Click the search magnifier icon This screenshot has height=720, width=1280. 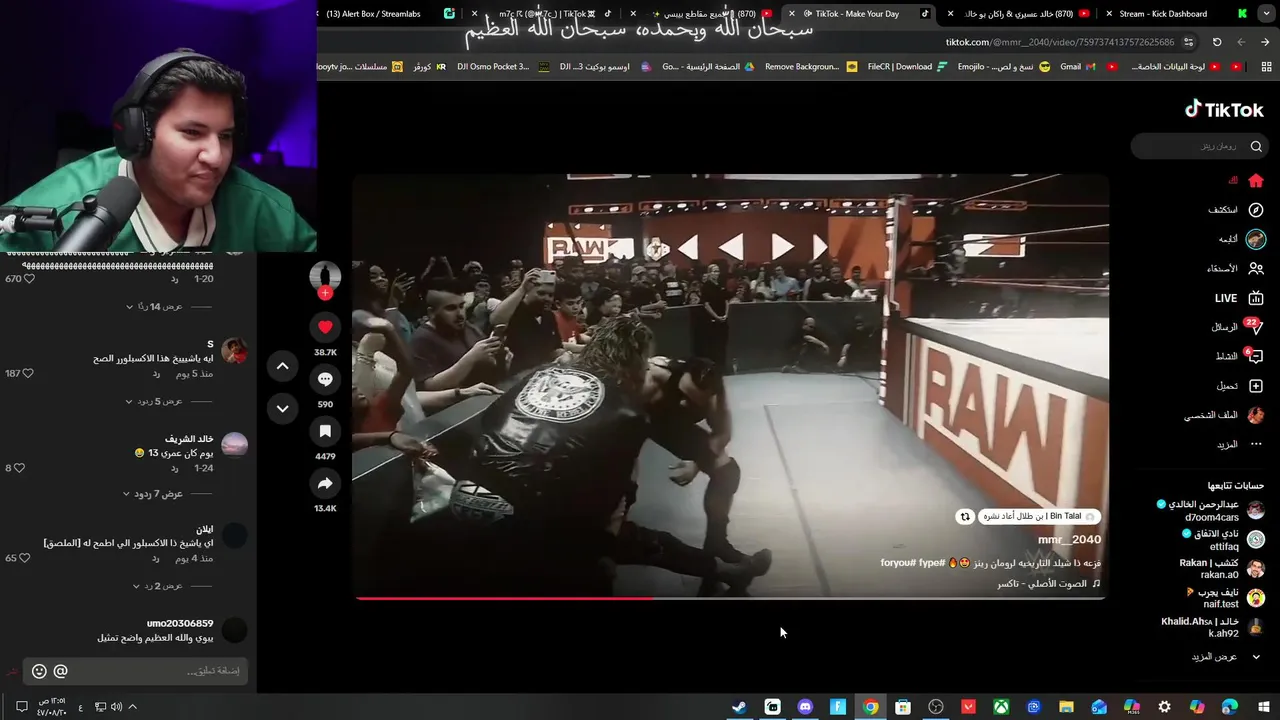(x=1256, y=146)
